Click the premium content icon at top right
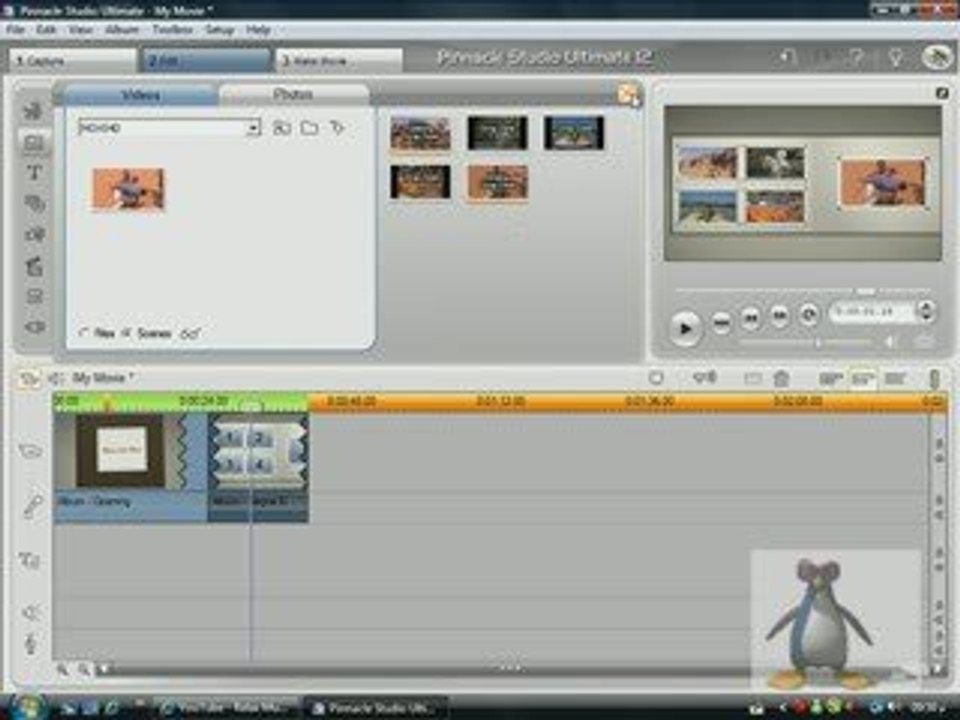The width and height of the screenshot is (960, 720). pos(936,58)
